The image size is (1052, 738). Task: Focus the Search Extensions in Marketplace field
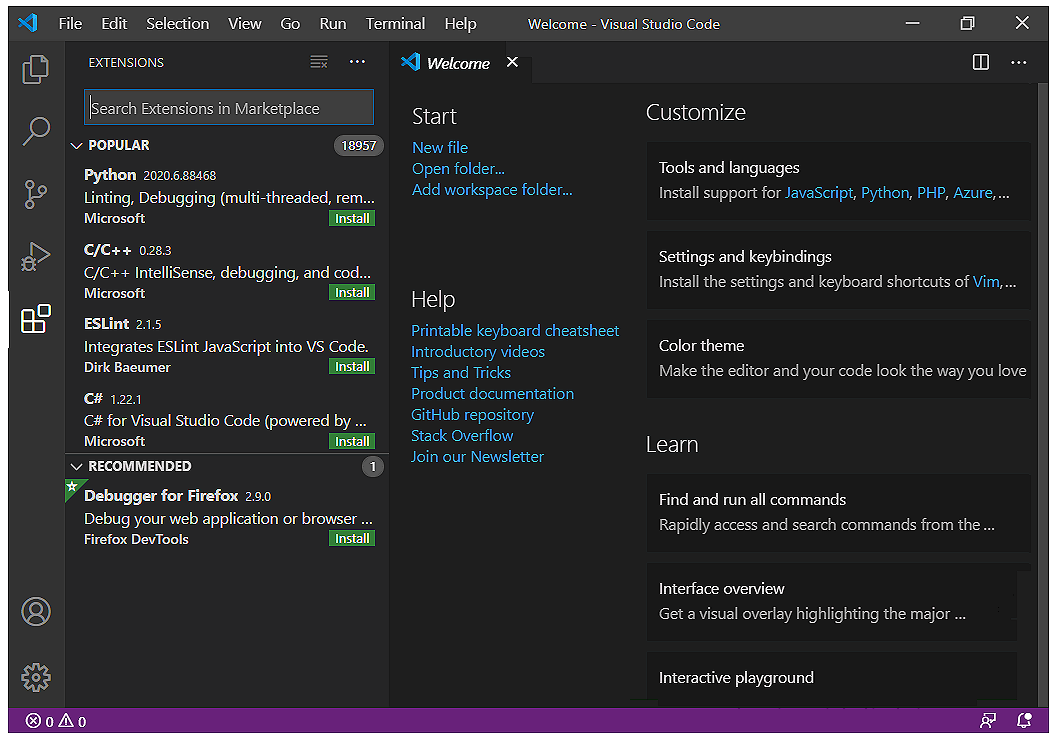(229, 107)
